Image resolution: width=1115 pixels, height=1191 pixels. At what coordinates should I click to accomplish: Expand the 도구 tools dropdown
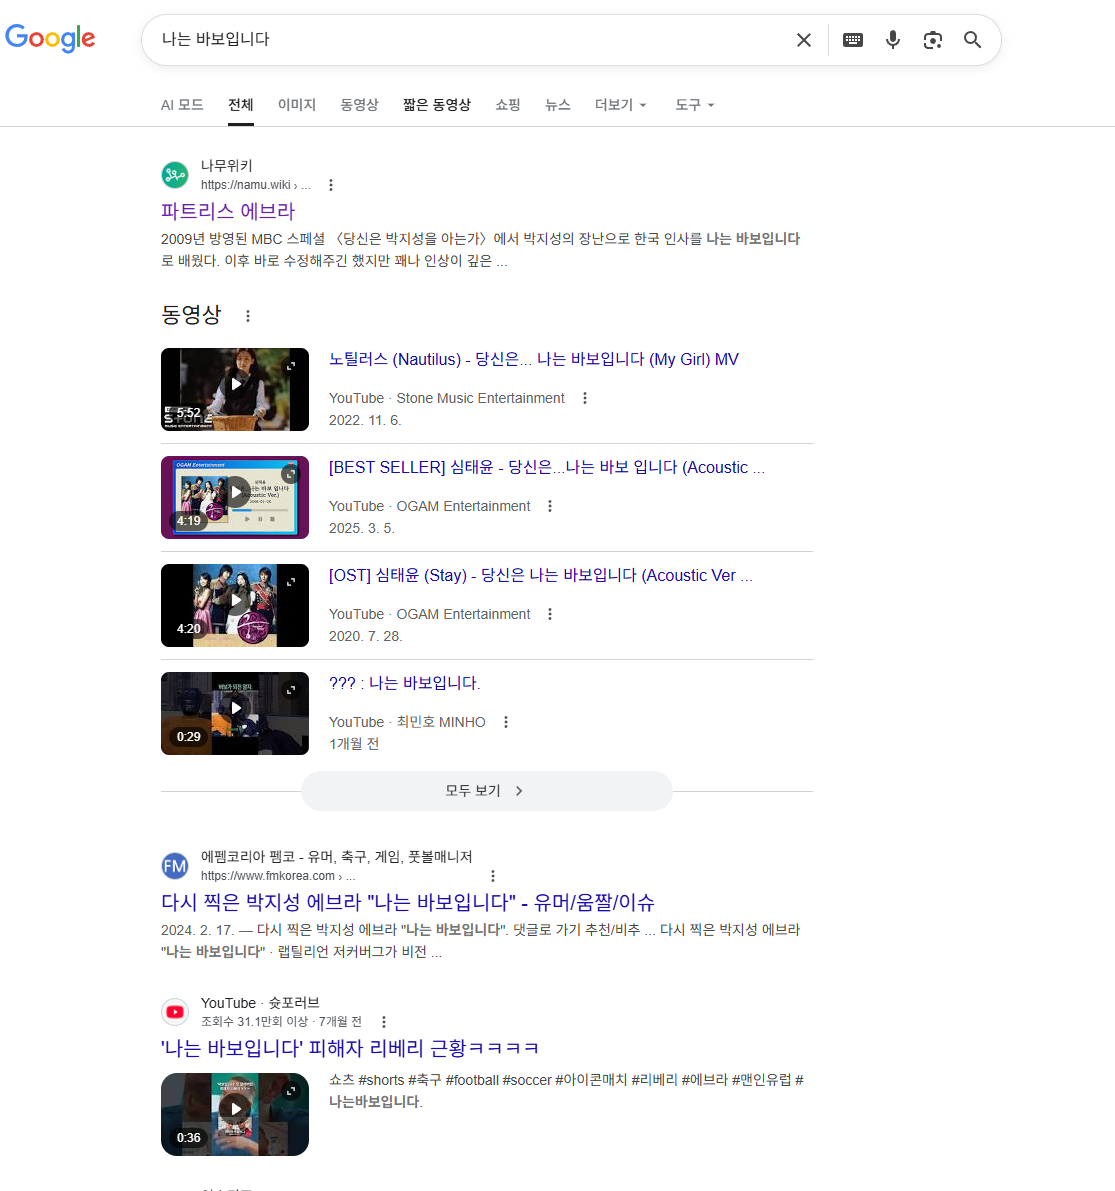(x=694, y=105)
